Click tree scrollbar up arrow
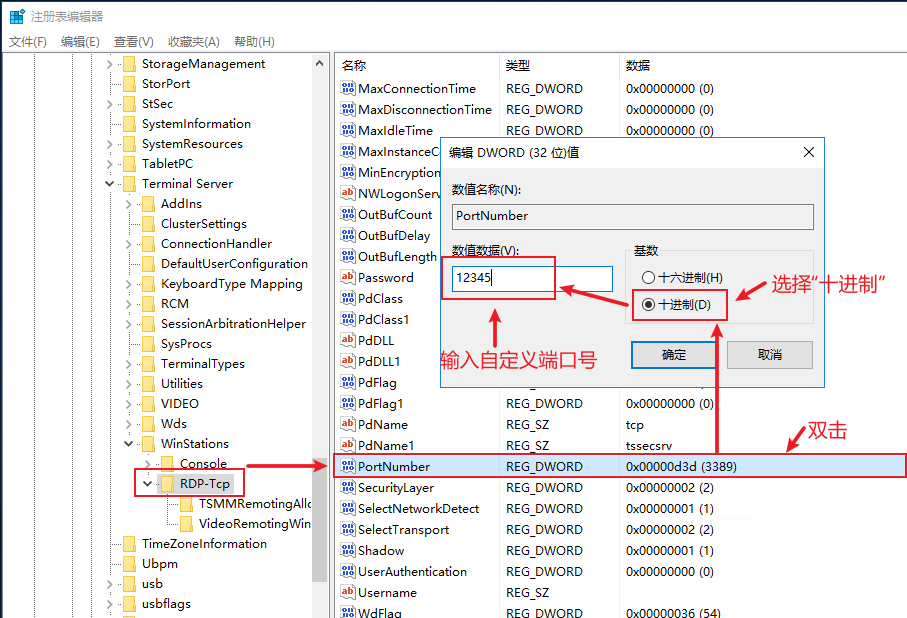The height and width of the screenshot is (618, 907). click(x=319, y=63)
